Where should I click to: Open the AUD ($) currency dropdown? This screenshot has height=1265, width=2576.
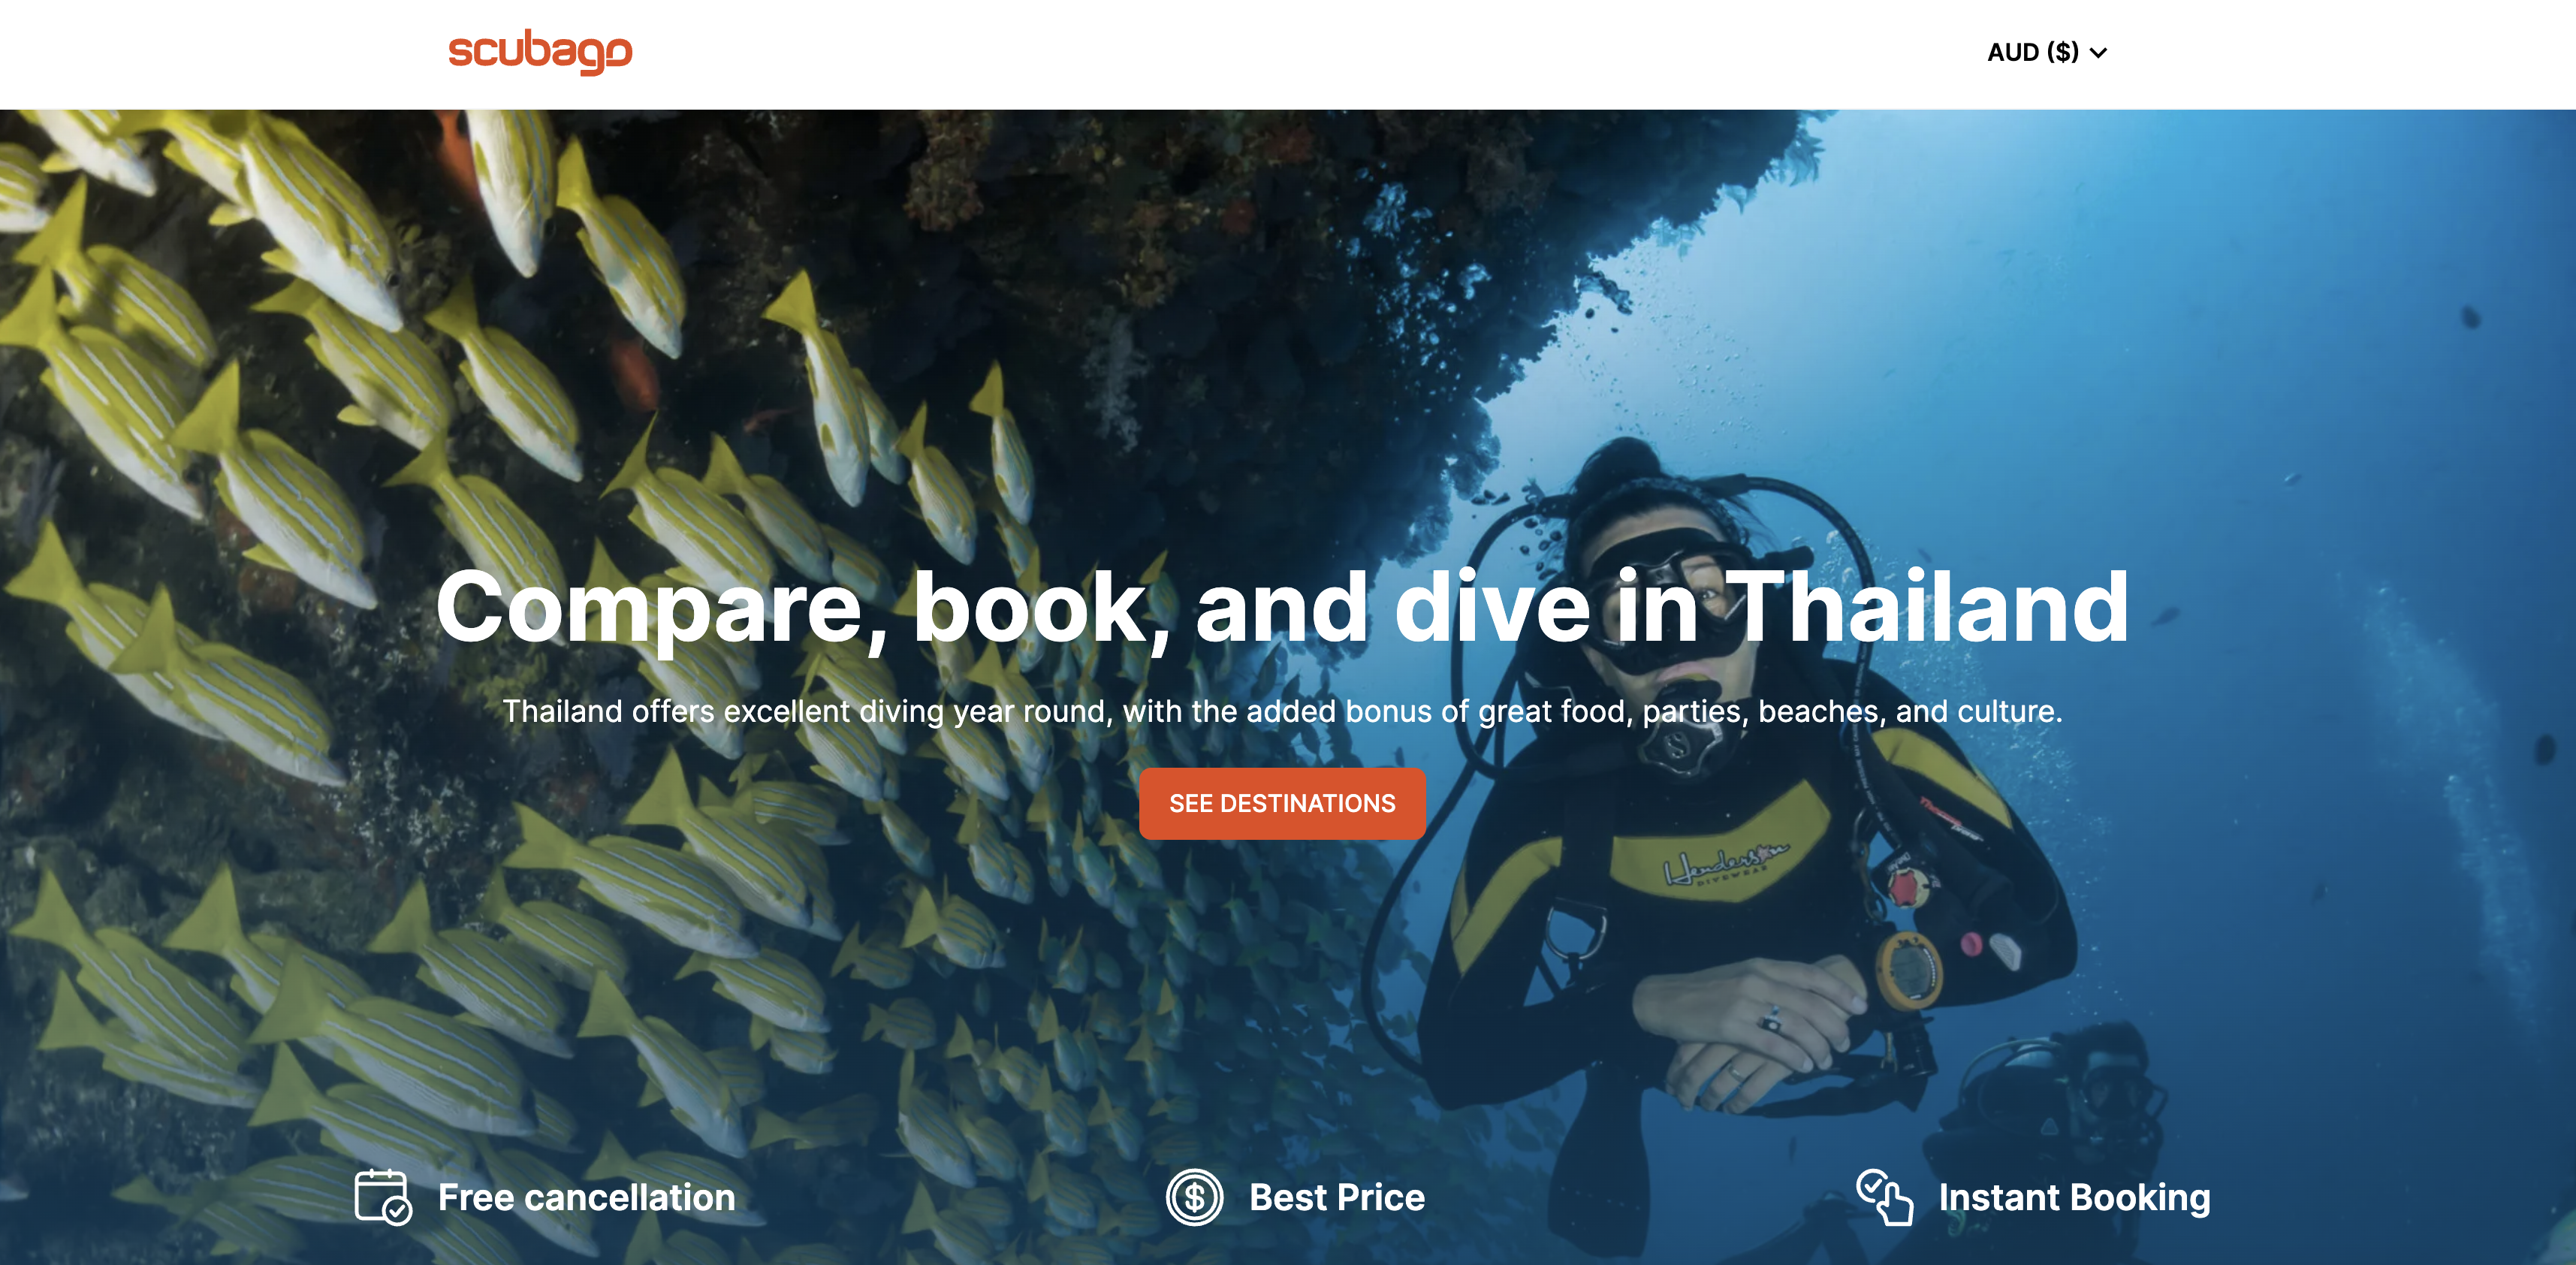coord(2046,52)
